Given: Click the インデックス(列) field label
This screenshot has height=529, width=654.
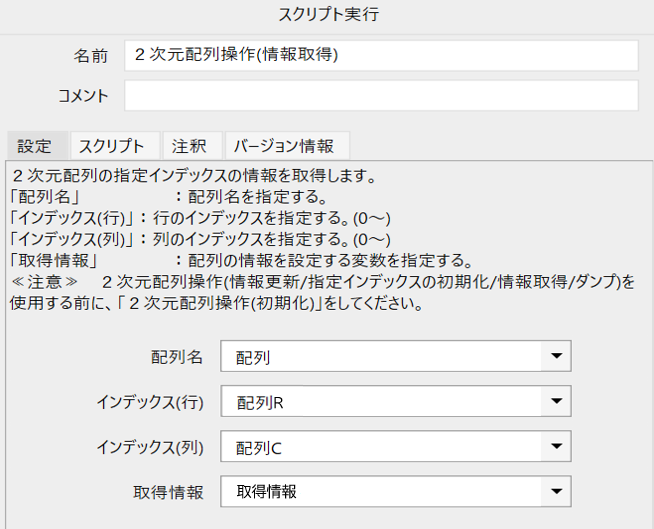Looking at the screenshot, I should [150, 447].
